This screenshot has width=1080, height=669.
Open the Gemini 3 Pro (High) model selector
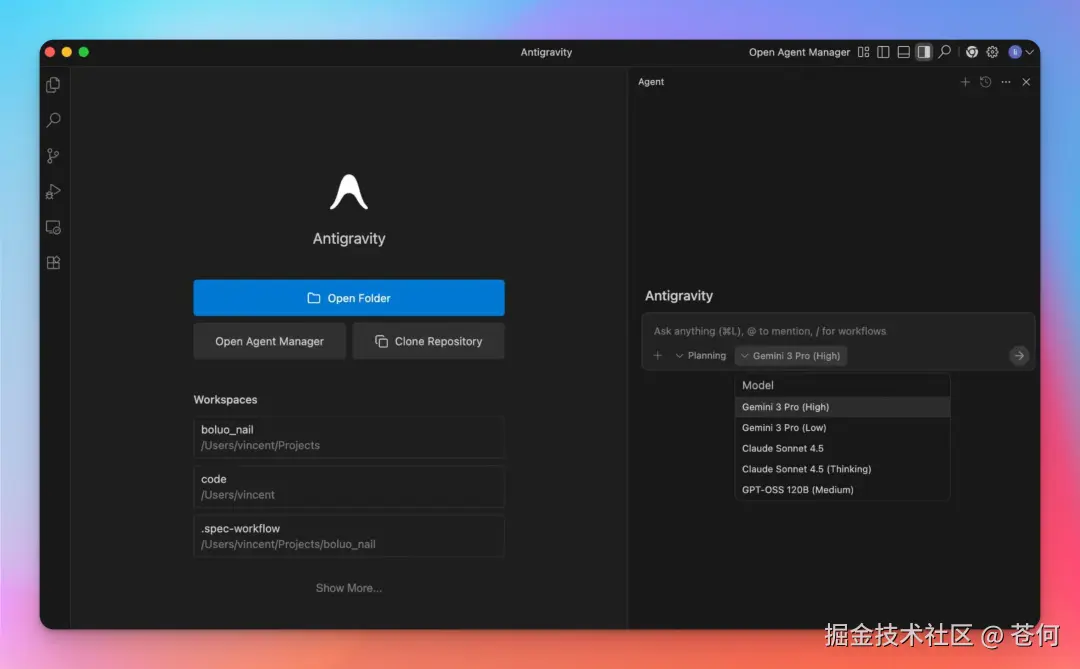(791, 356)
